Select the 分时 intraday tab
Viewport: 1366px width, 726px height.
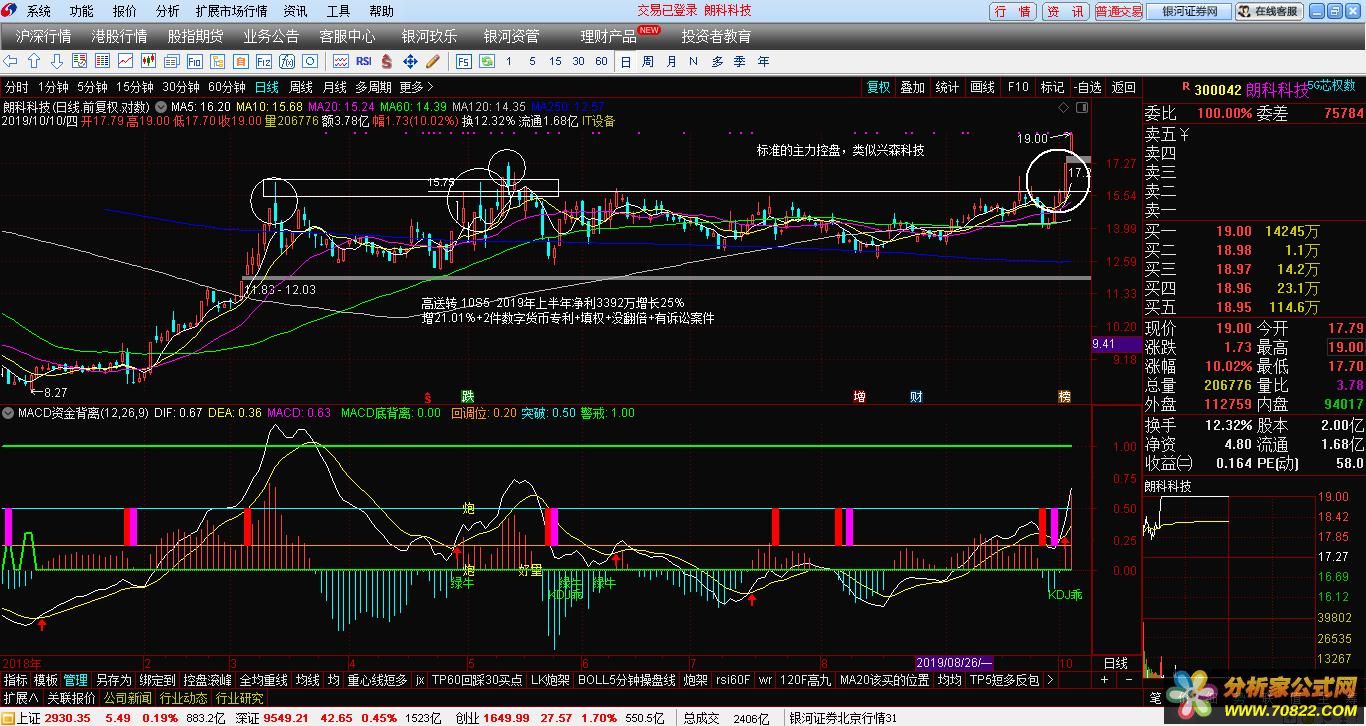click(x=16, y=87)
